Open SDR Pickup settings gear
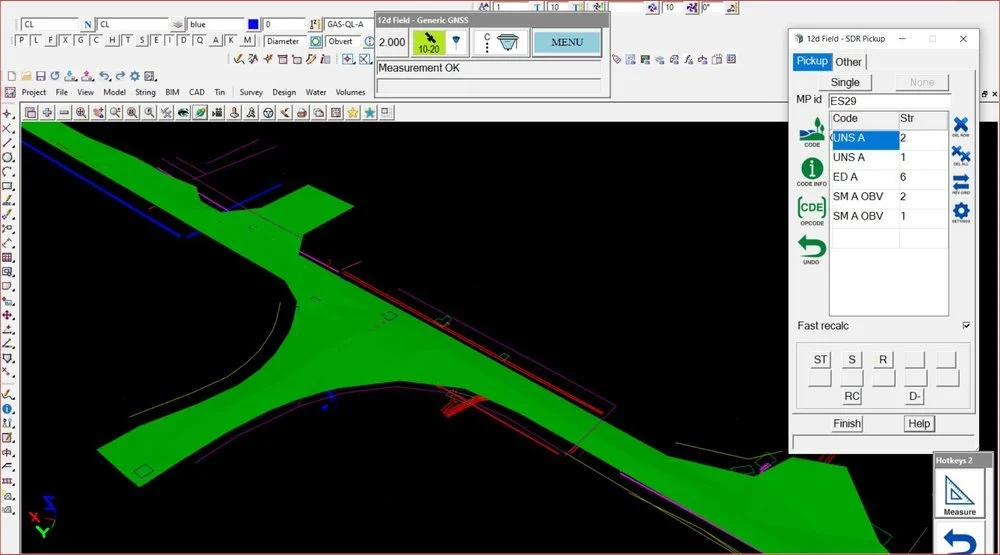 [x=960, y=212]
